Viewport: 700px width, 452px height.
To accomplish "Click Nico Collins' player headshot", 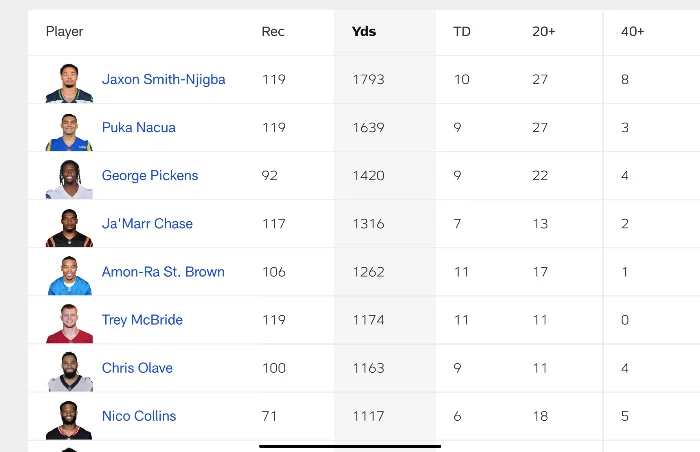I will 69,417.
